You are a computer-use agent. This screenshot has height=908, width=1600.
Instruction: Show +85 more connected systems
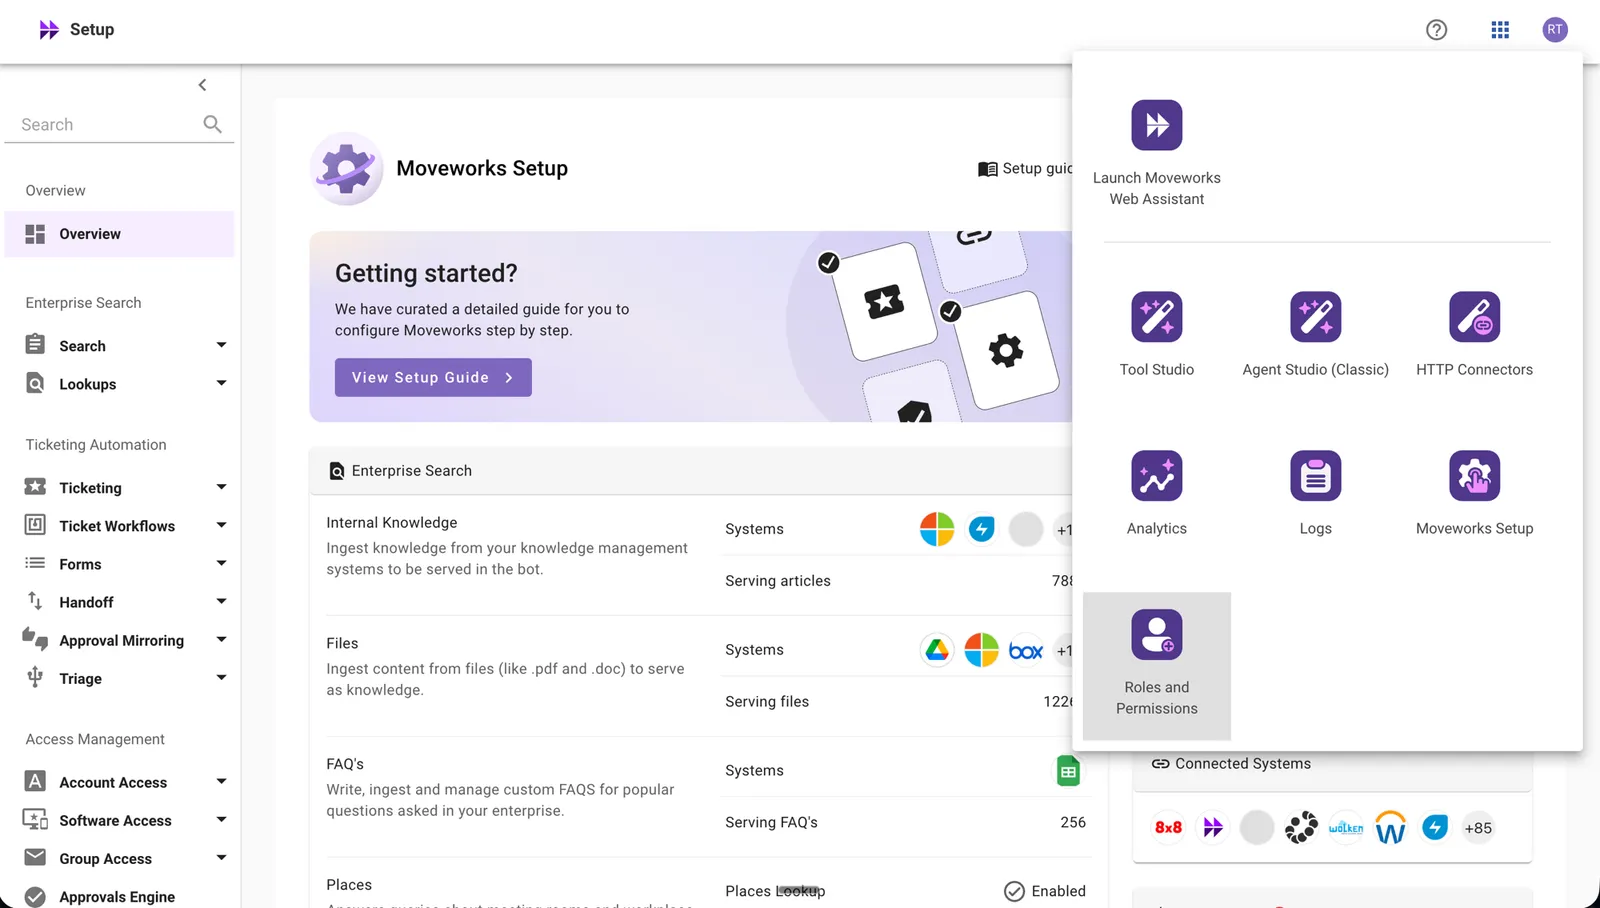coord(1478,828)
